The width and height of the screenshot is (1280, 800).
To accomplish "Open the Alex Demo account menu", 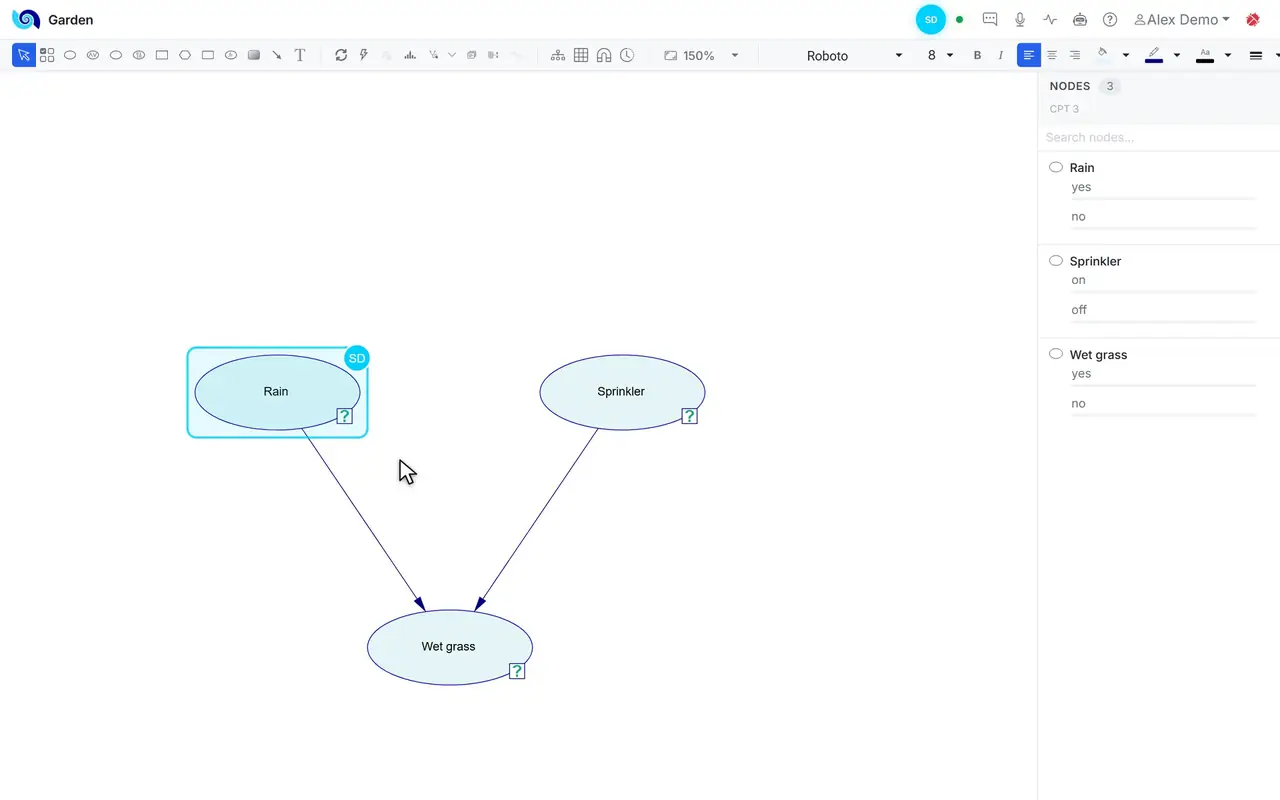I will tap(1181, 19).
